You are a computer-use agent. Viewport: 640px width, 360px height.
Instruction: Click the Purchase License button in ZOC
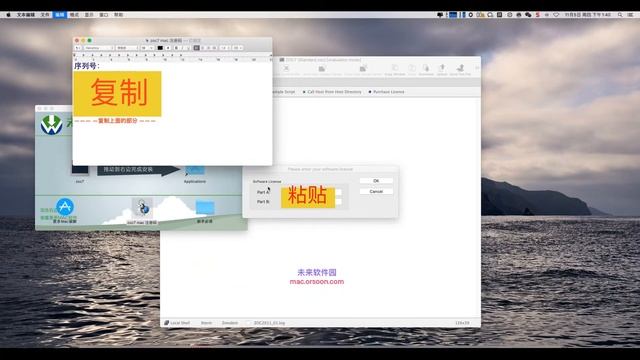coord(386,92)
